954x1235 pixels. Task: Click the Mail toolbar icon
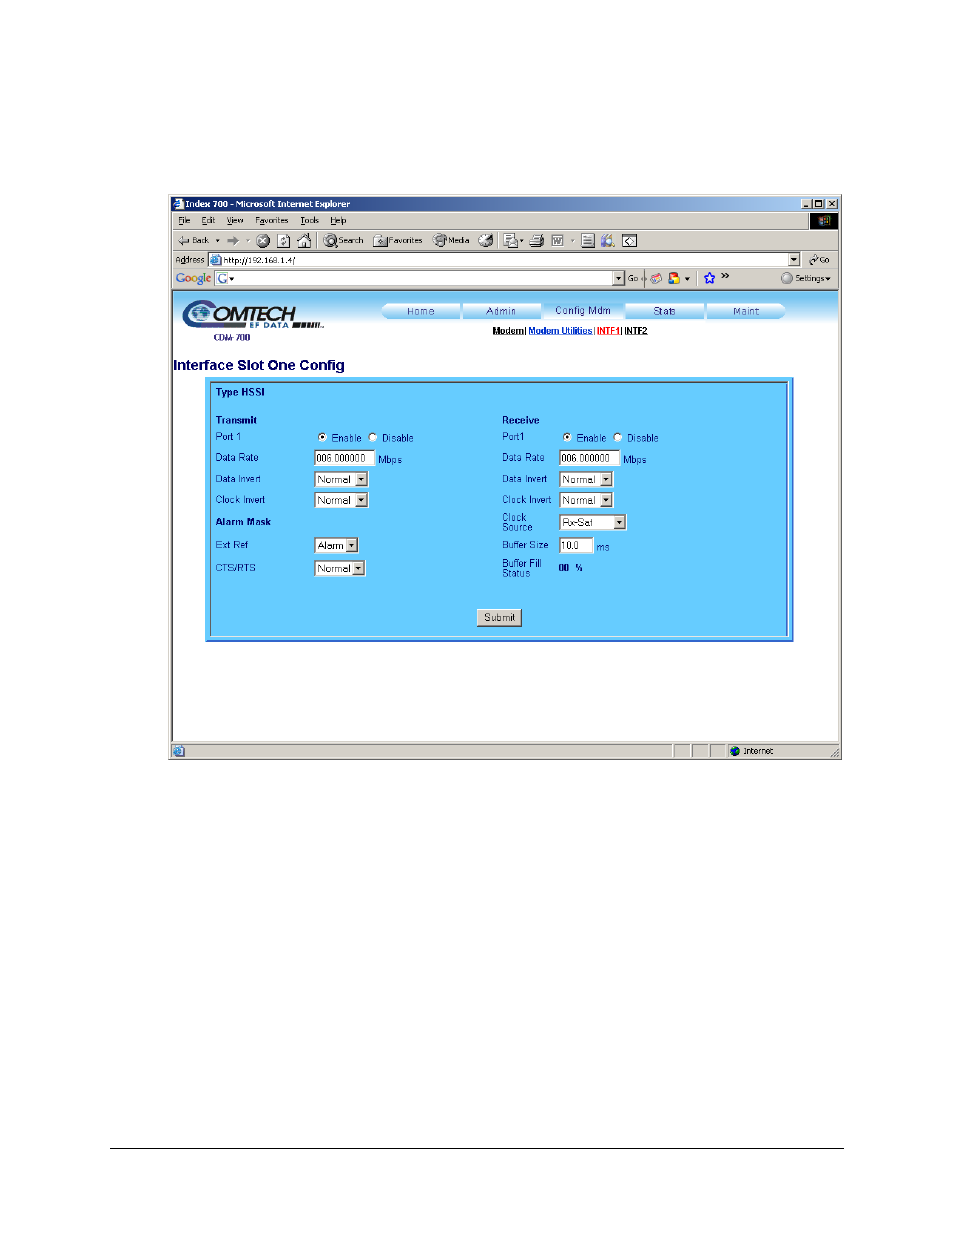tap(512, 241)
